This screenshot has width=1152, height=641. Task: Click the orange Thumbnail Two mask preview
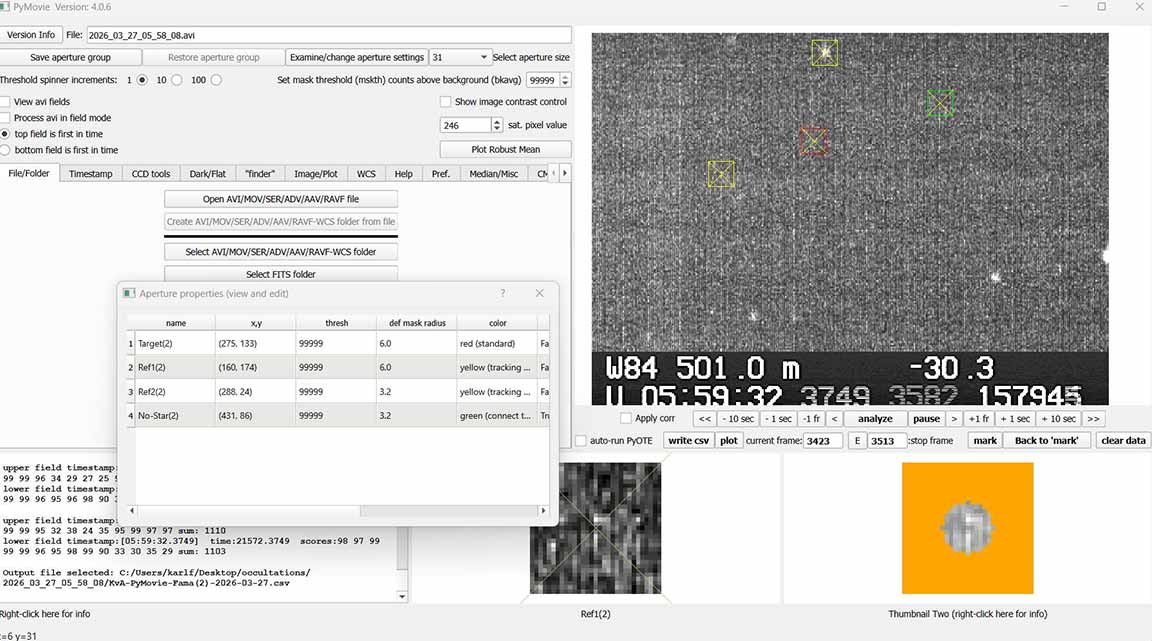pos(966,528)
